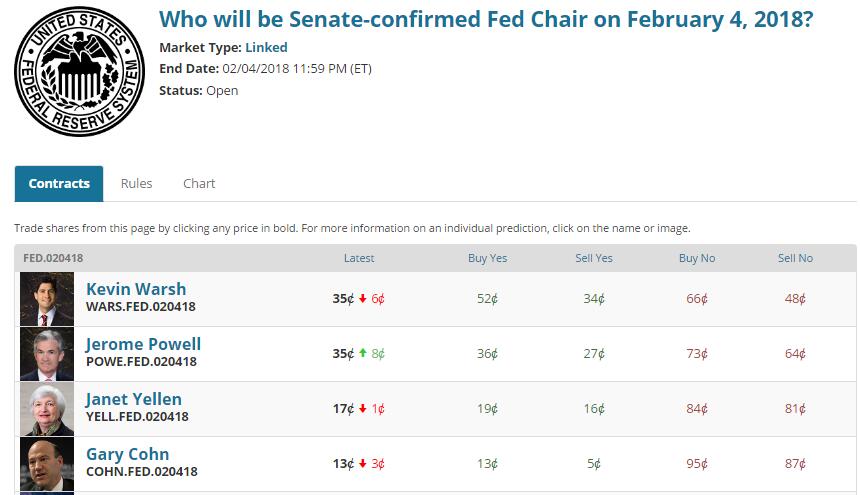Sell No on Kevin Warsh at 48¢
The image size is (860, 495).
pos(795,299)
